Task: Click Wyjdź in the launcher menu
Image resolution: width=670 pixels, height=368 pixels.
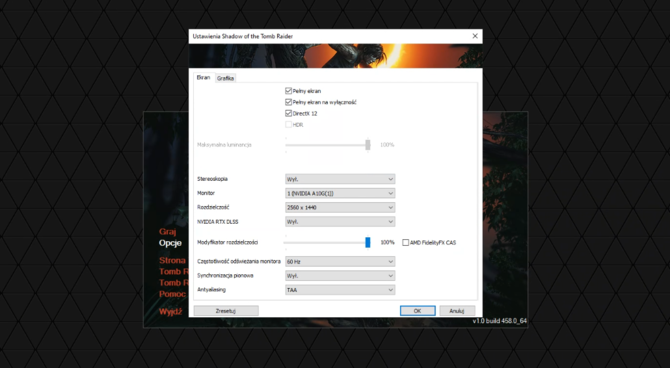Action: (x=170, y=312)
